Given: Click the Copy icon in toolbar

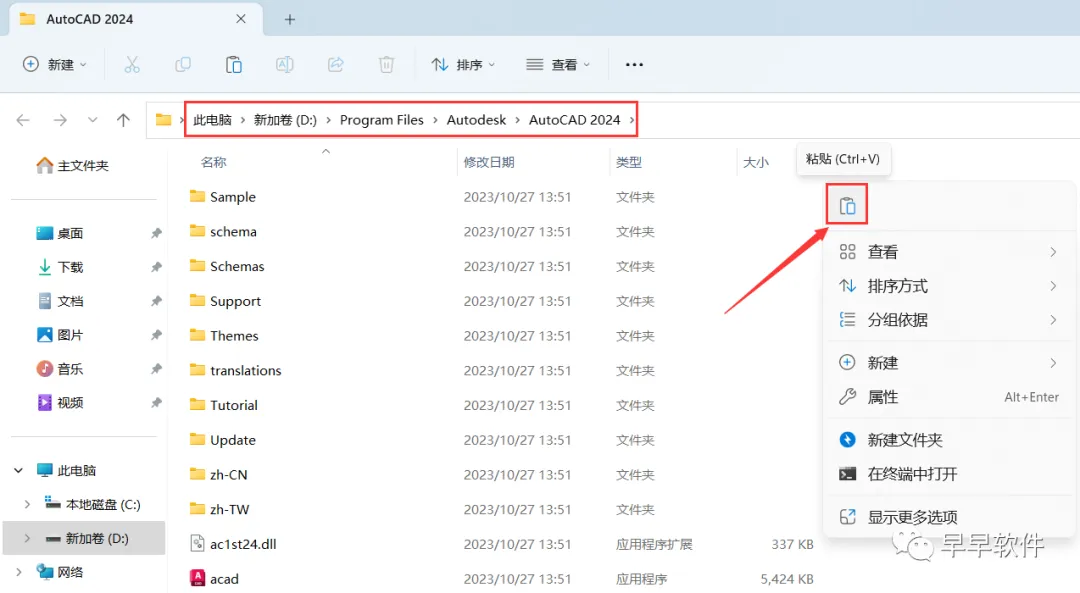Looking at the screenshot, I should [183, 65].
